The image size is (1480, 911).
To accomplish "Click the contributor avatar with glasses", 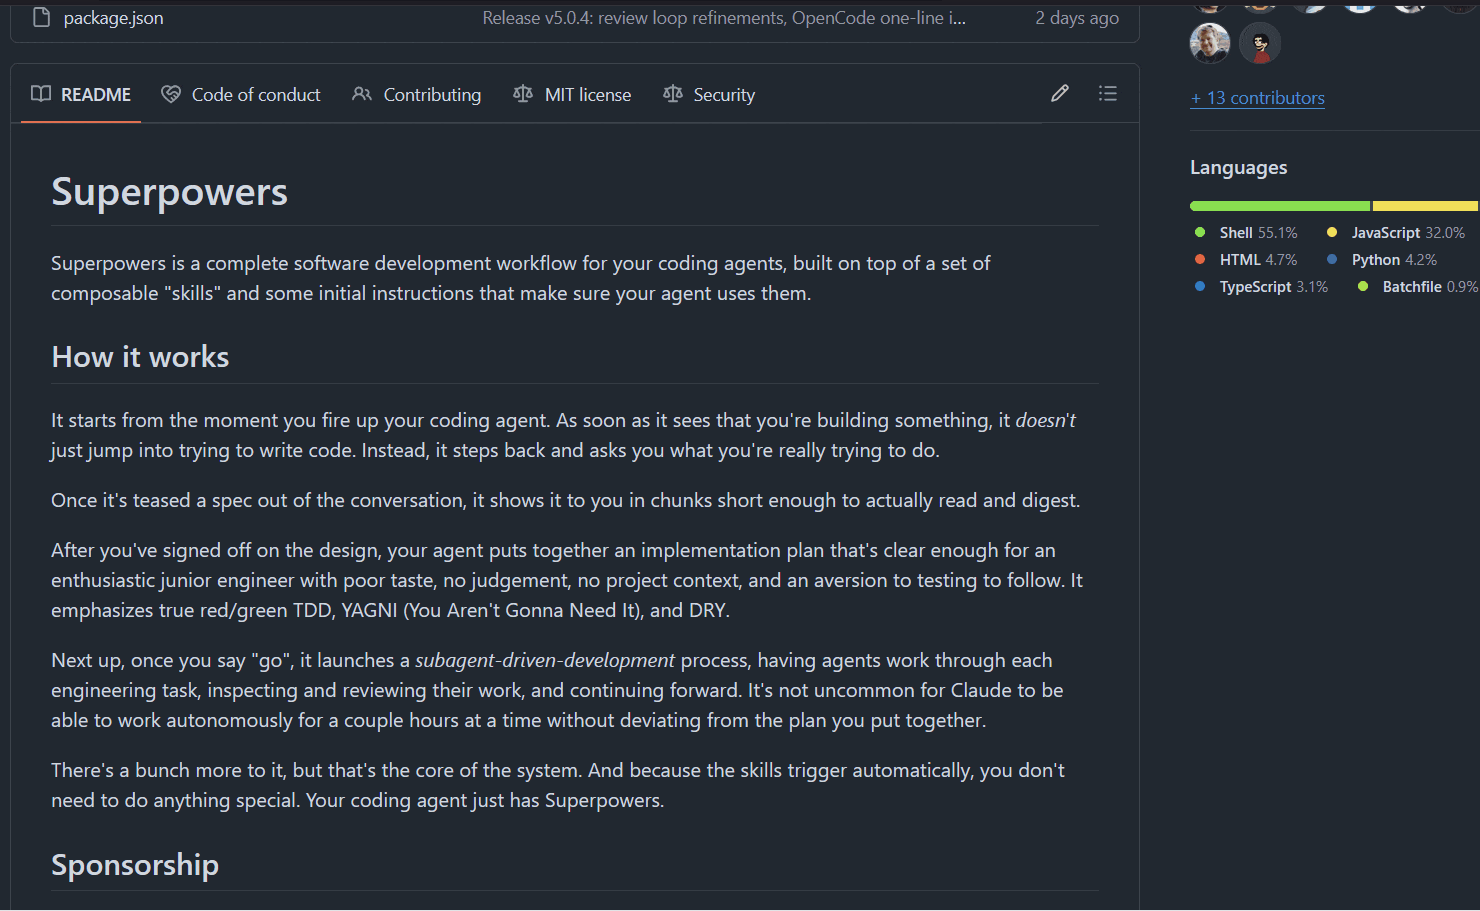I will point(1260,43).
